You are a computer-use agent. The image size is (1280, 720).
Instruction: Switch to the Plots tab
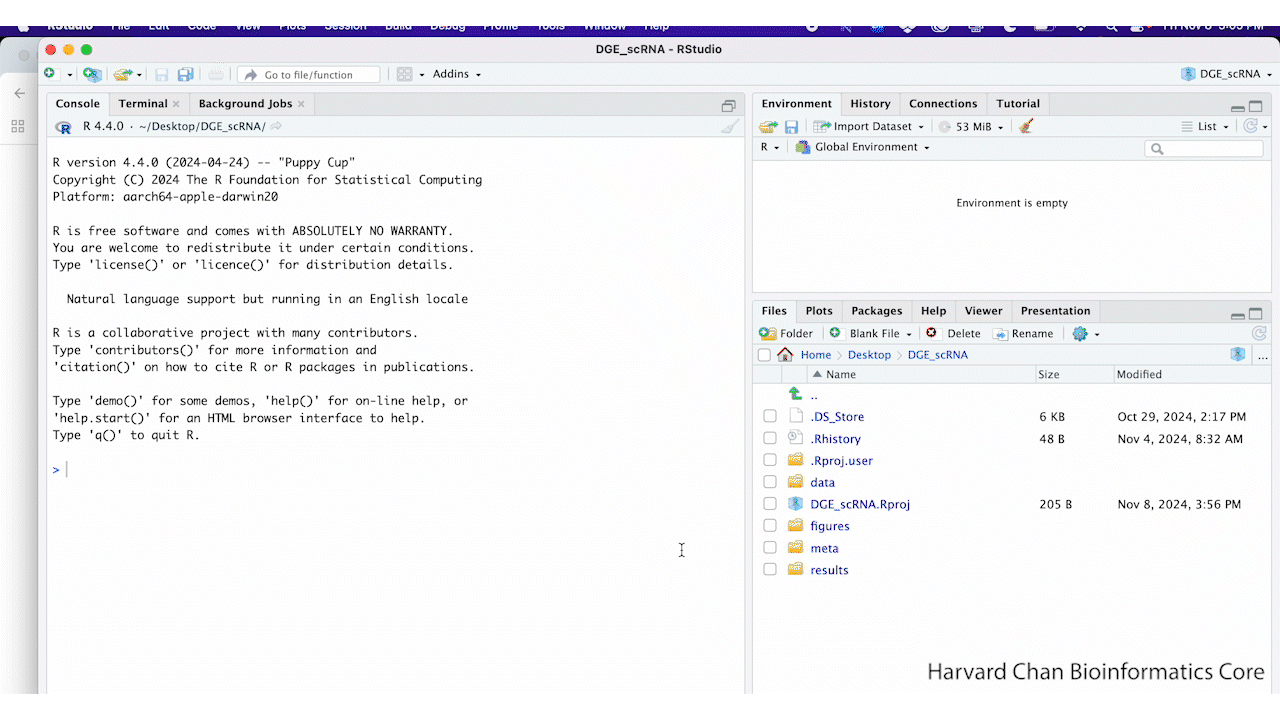pyautogui.click(x=819, y=311)
